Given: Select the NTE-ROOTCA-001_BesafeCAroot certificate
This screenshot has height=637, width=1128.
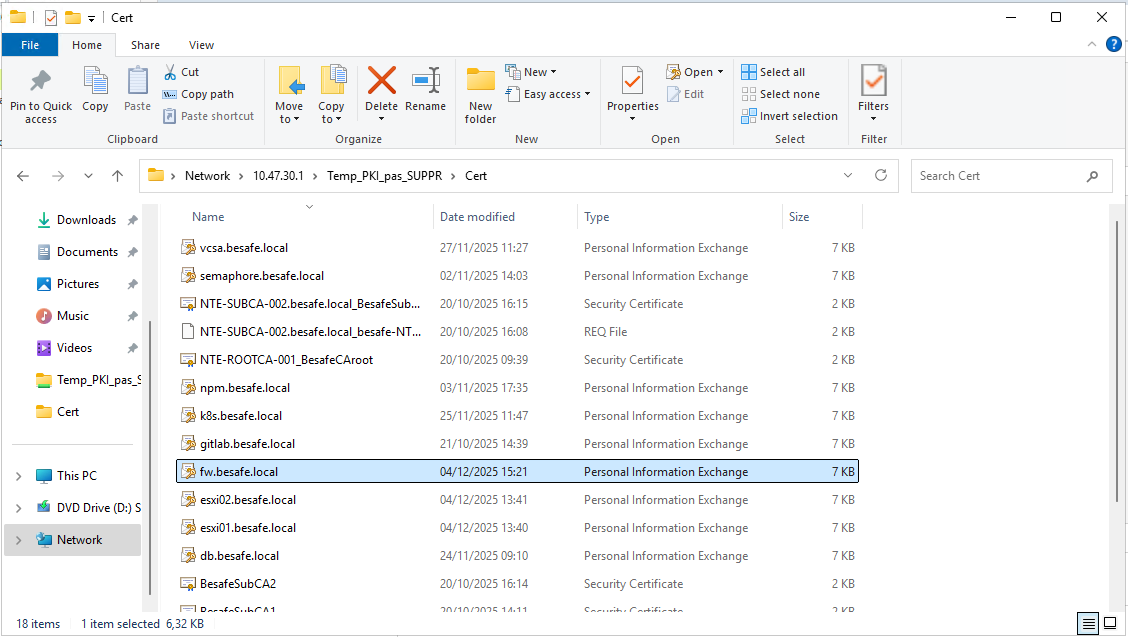Looking at the screenshot, I should [x=517, y=360].
